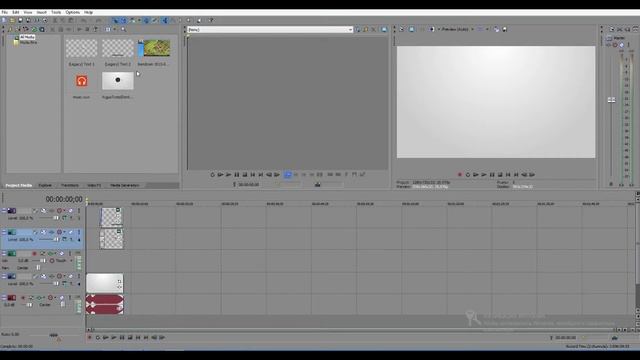This screenshot has width=640, height=360.
Task: Toggle loop playback in the trimmer
Action: (x=212, y=175)
